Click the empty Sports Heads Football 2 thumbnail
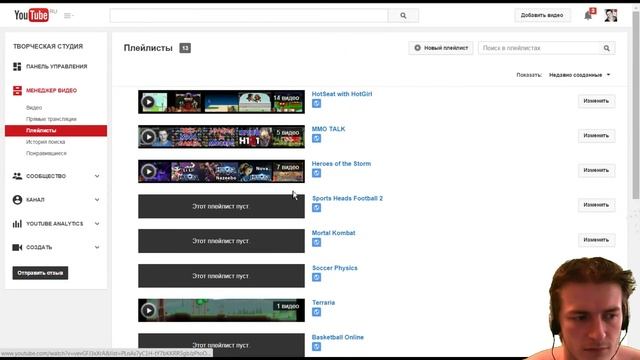Viewport: 640px width, 360px height. click(221, 206)
